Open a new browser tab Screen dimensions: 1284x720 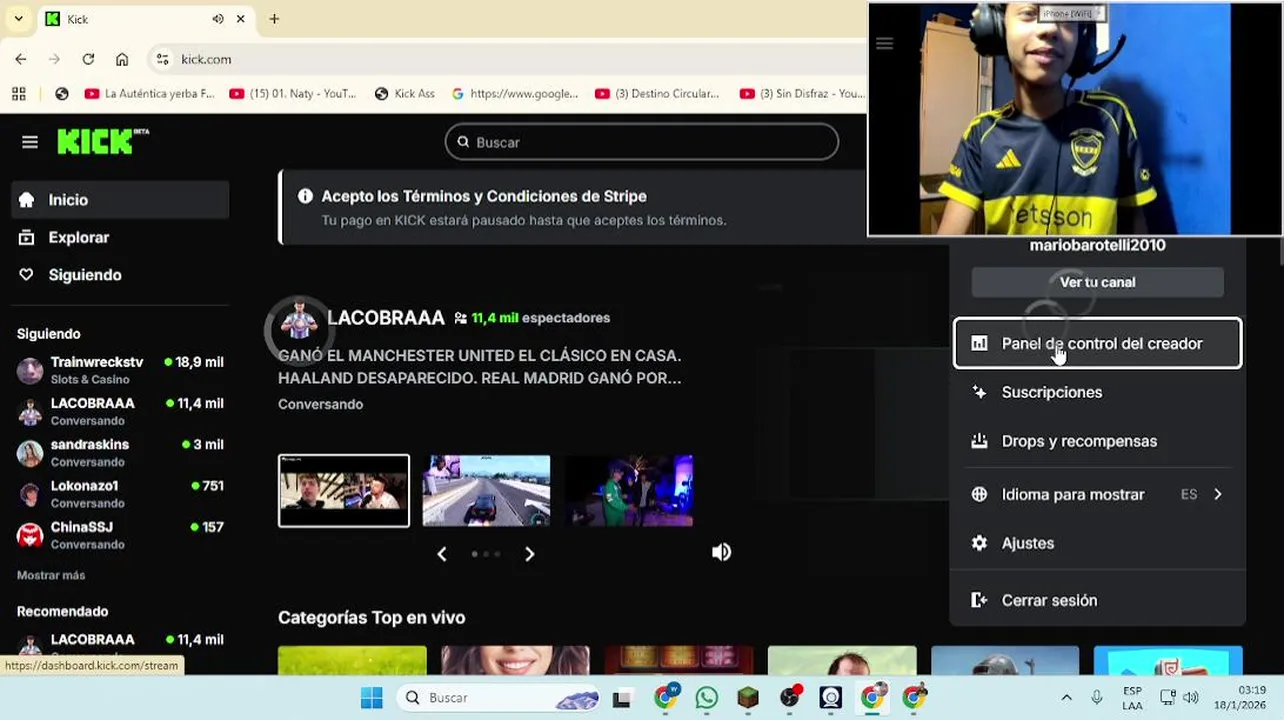click(274, 19)
